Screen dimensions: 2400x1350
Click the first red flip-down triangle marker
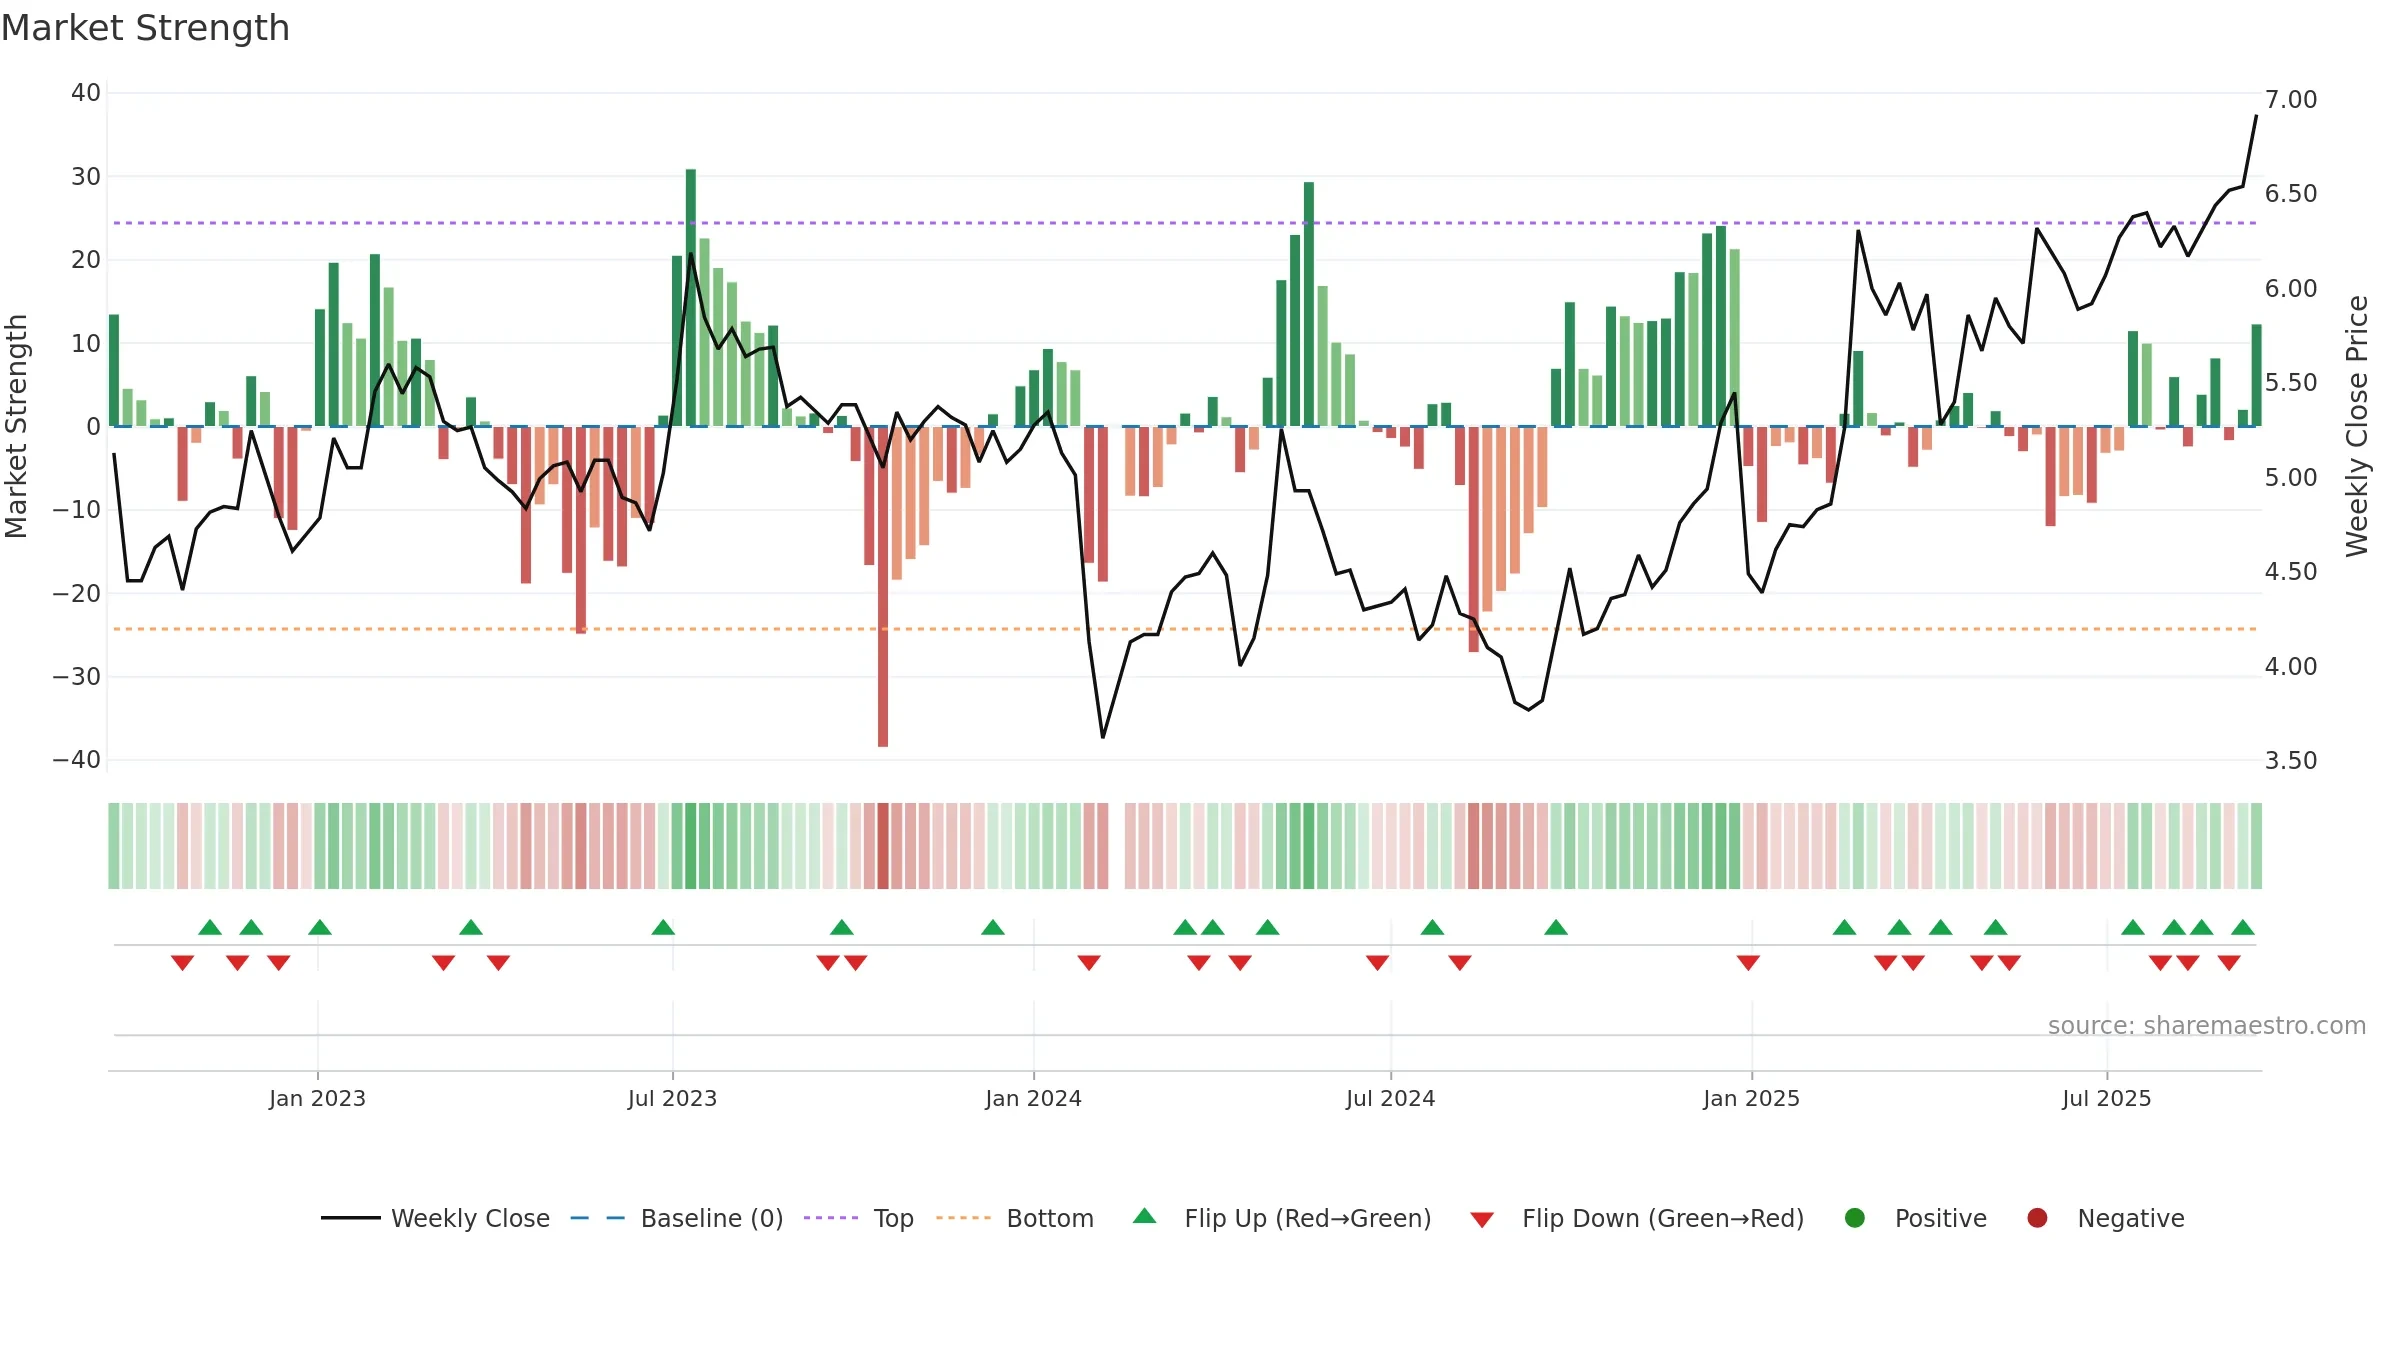coord(182,962)
